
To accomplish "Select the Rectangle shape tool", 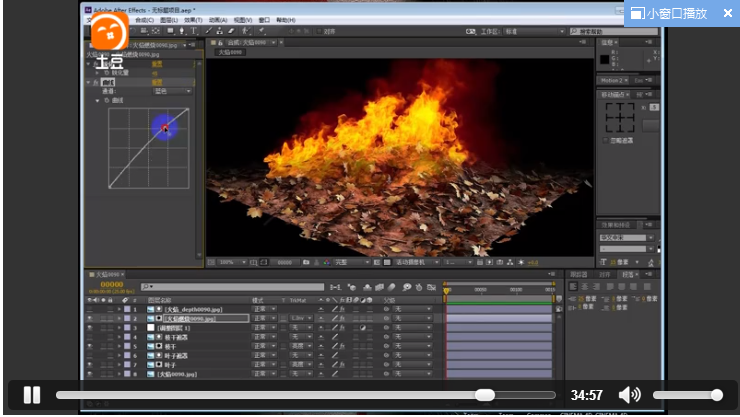I will pos(170,31).
